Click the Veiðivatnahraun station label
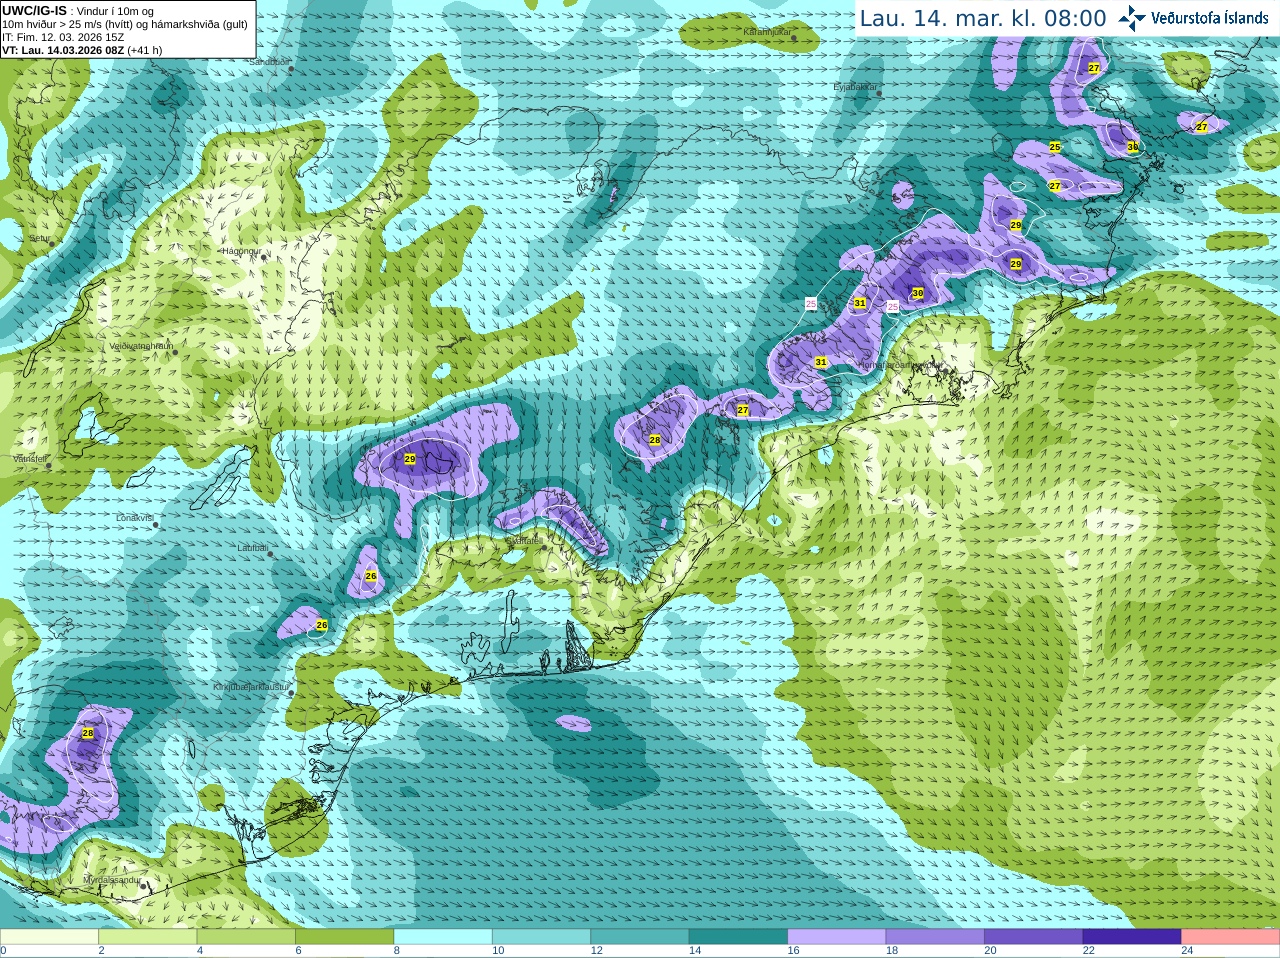The height and width of the screenshot is (958, 1280). (141, 346)
